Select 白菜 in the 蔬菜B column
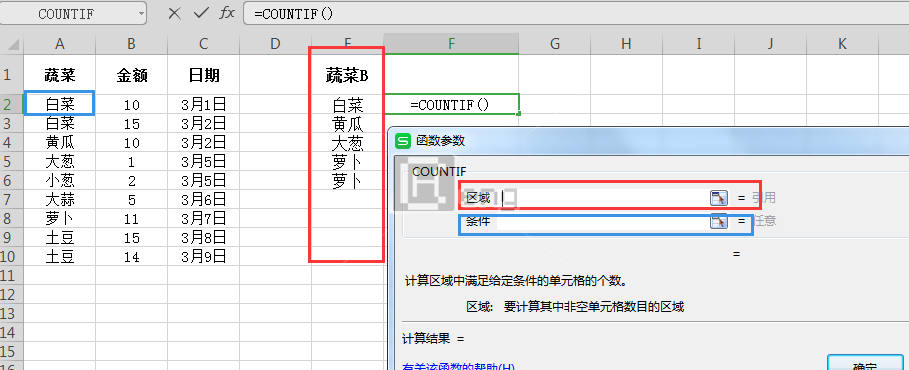 [347, 105]
